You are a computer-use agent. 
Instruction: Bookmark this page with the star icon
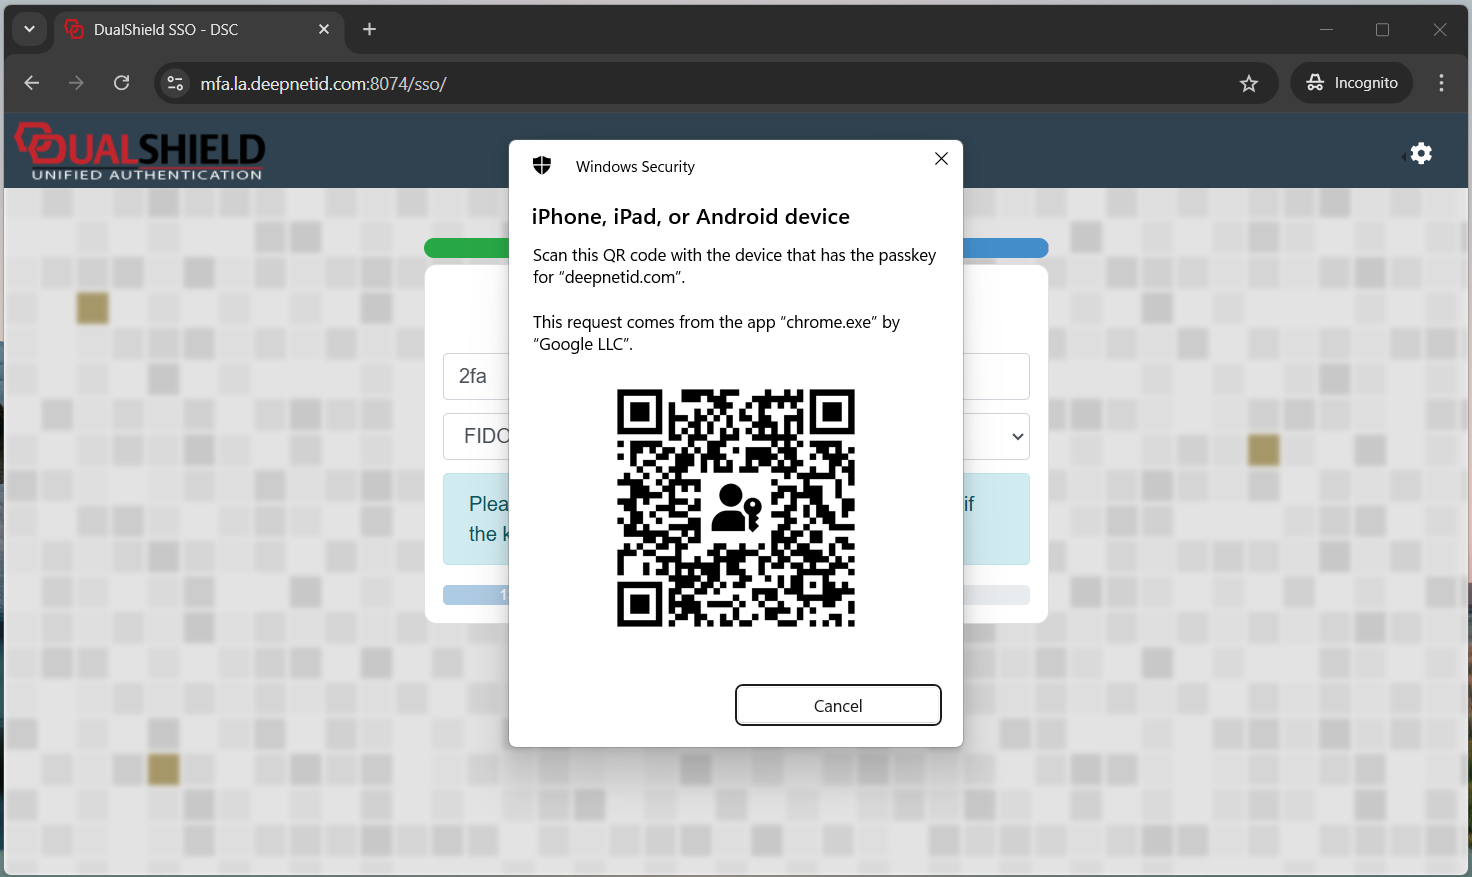1248,84
